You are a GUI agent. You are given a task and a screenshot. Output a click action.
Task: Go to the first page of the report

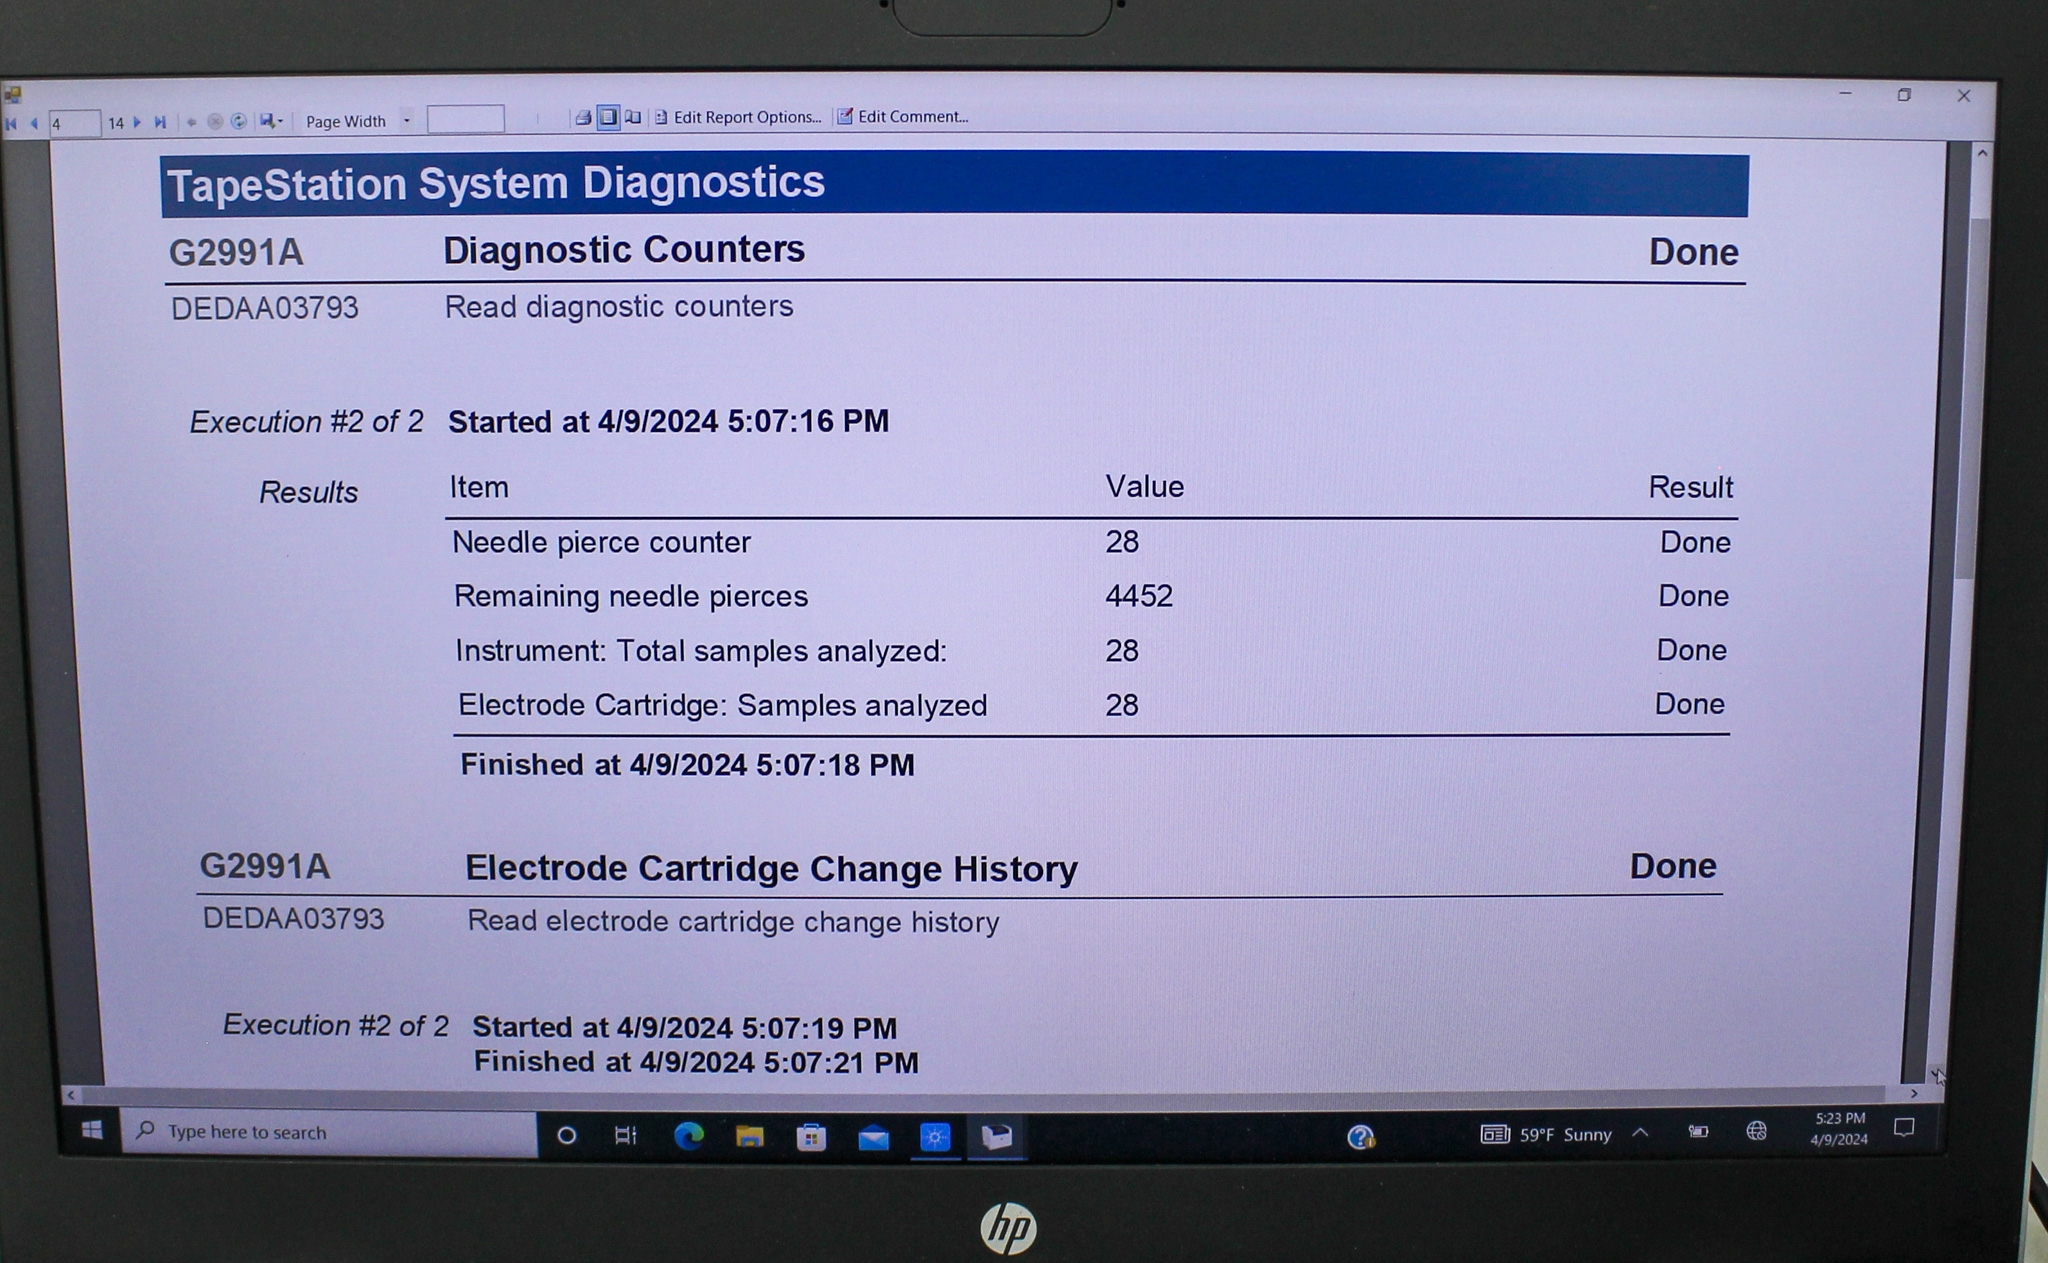point(11,122)
